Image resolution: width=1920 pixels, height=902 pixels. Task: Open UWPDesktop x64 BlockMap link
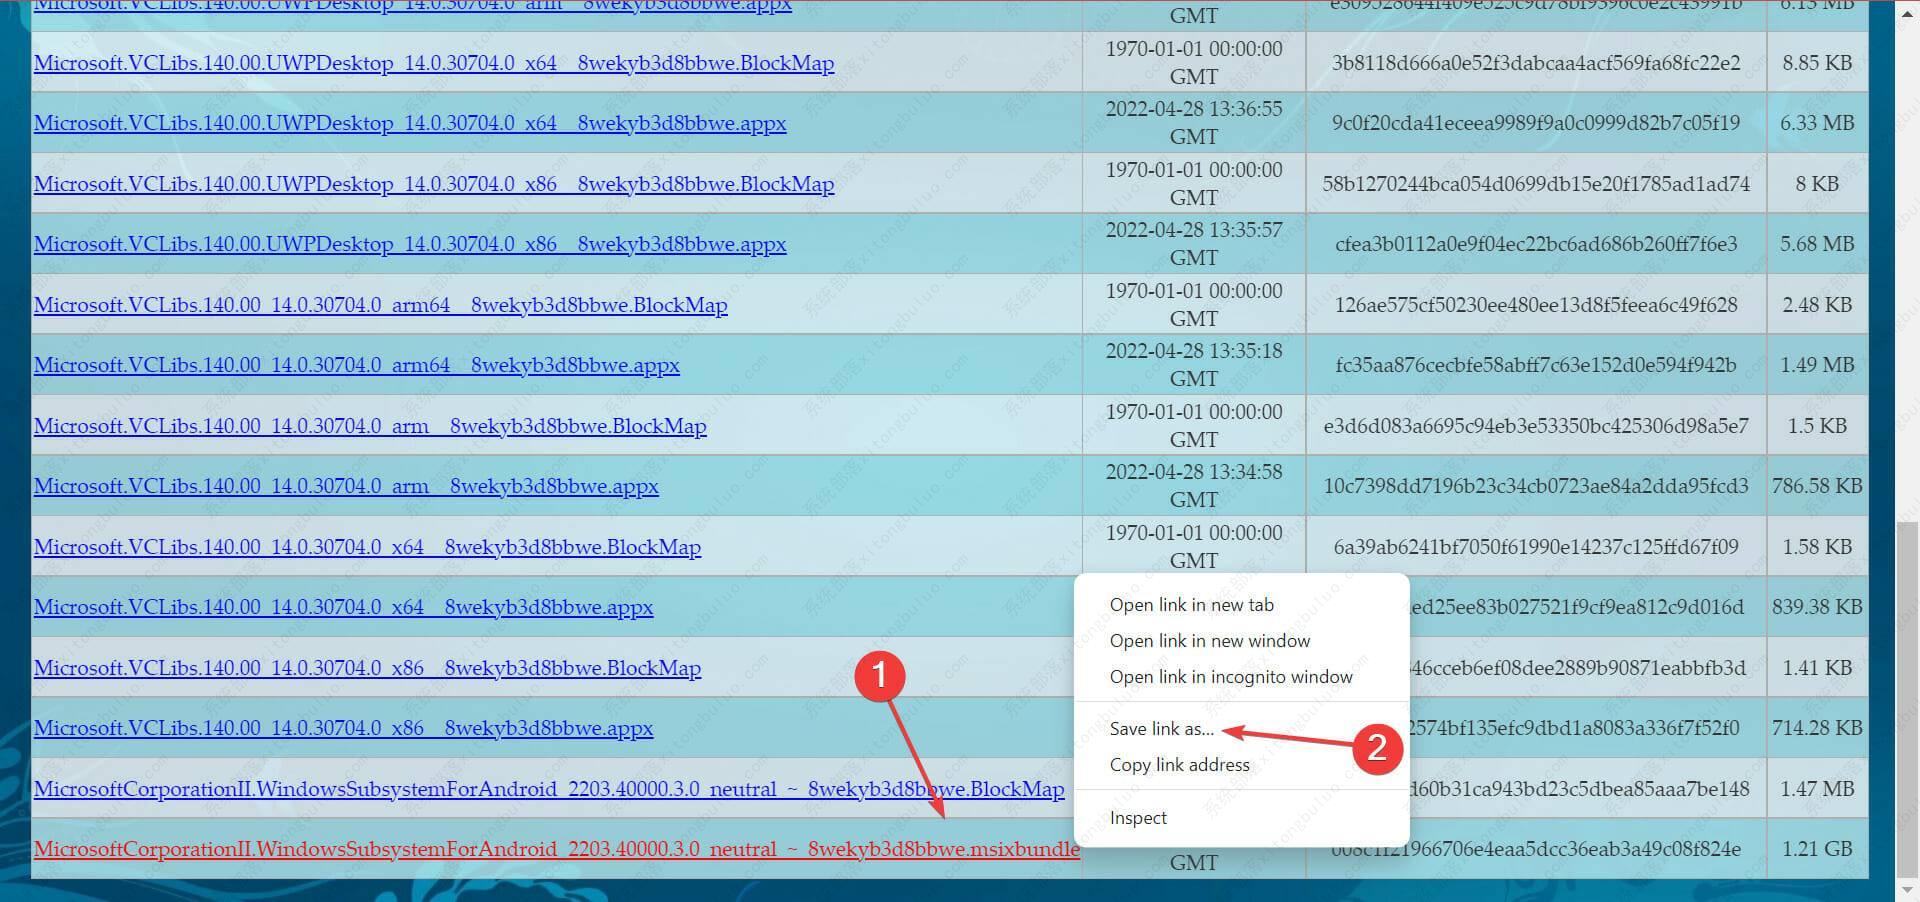point(434,63)
